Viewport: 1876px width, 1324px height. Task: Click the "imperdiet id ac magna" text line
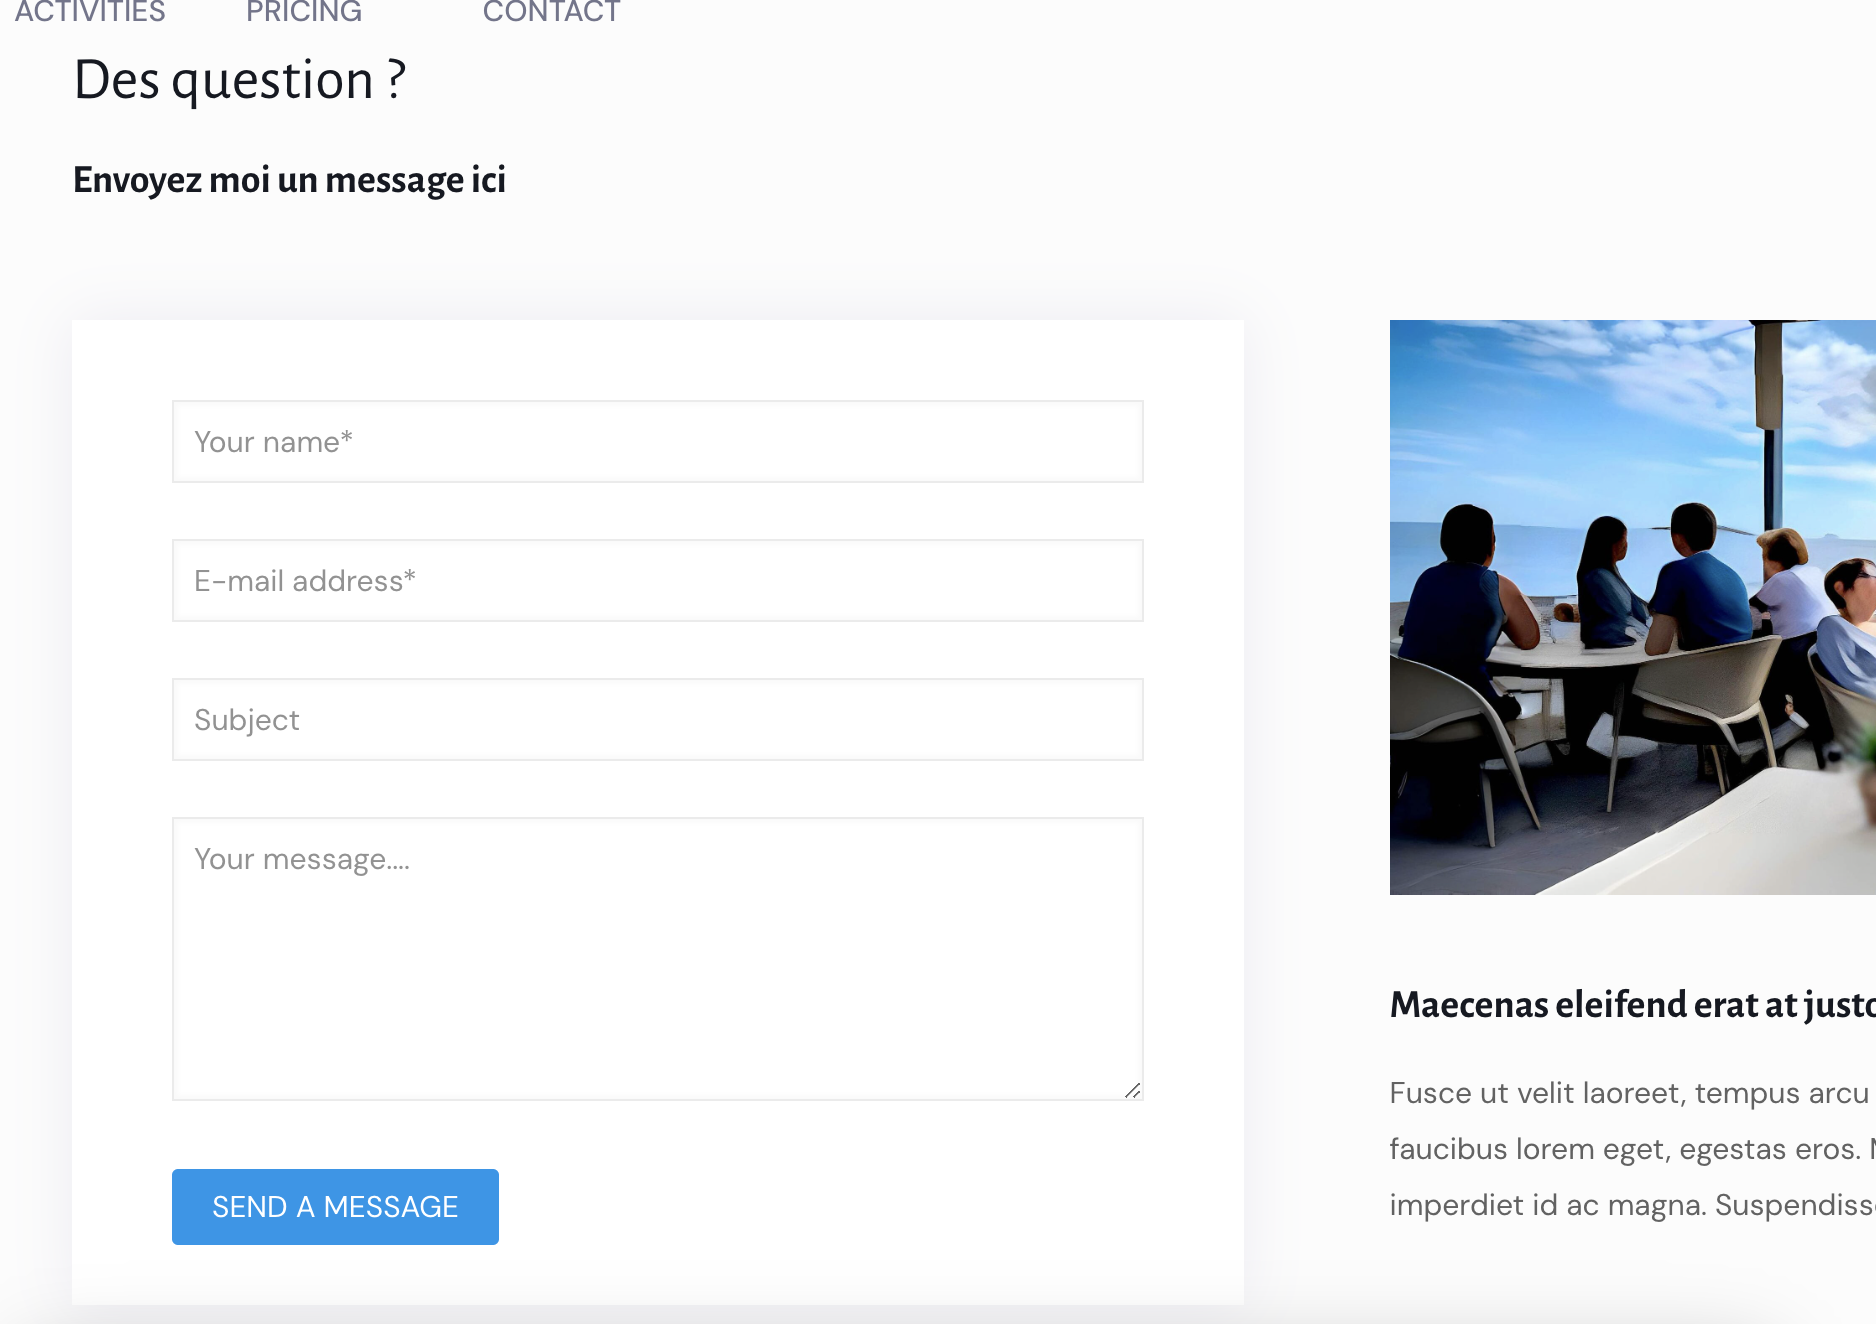coord(1630,1205)
